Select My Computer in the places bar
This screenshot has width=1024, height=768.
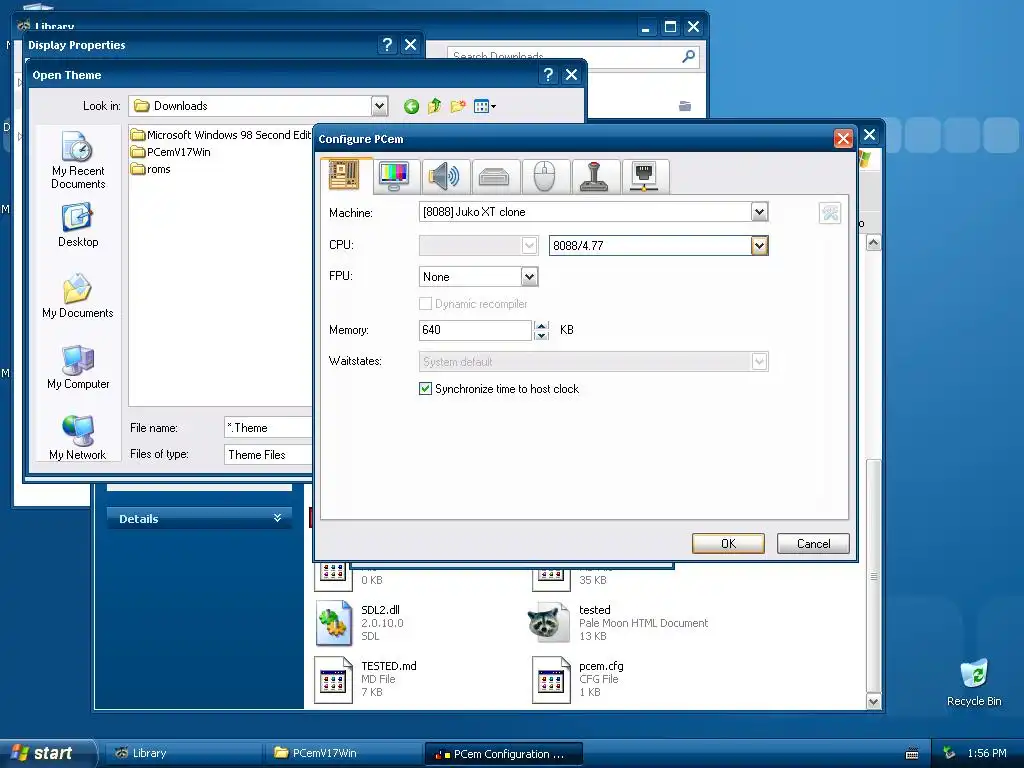pos(78,367)
